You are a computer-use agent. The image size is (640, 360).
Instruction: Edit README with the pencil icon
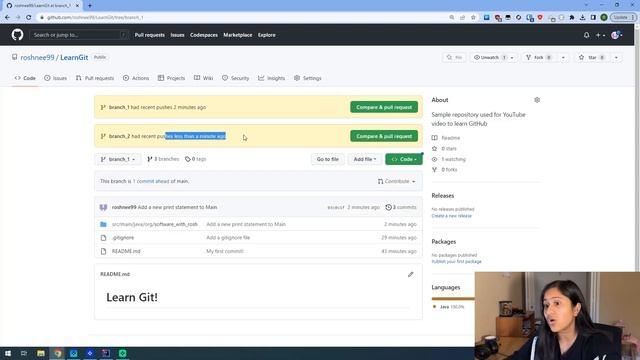(x=411, y=274)
